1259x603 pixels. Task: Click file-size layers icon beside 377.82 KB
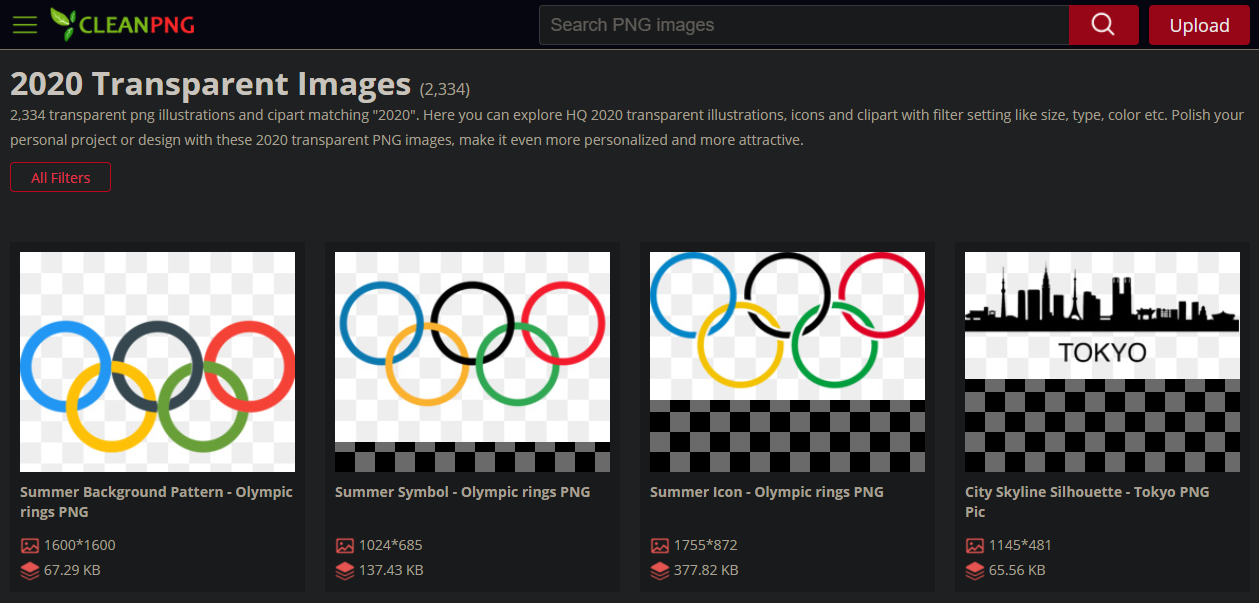pyautogui.click(x=659, y=571)
